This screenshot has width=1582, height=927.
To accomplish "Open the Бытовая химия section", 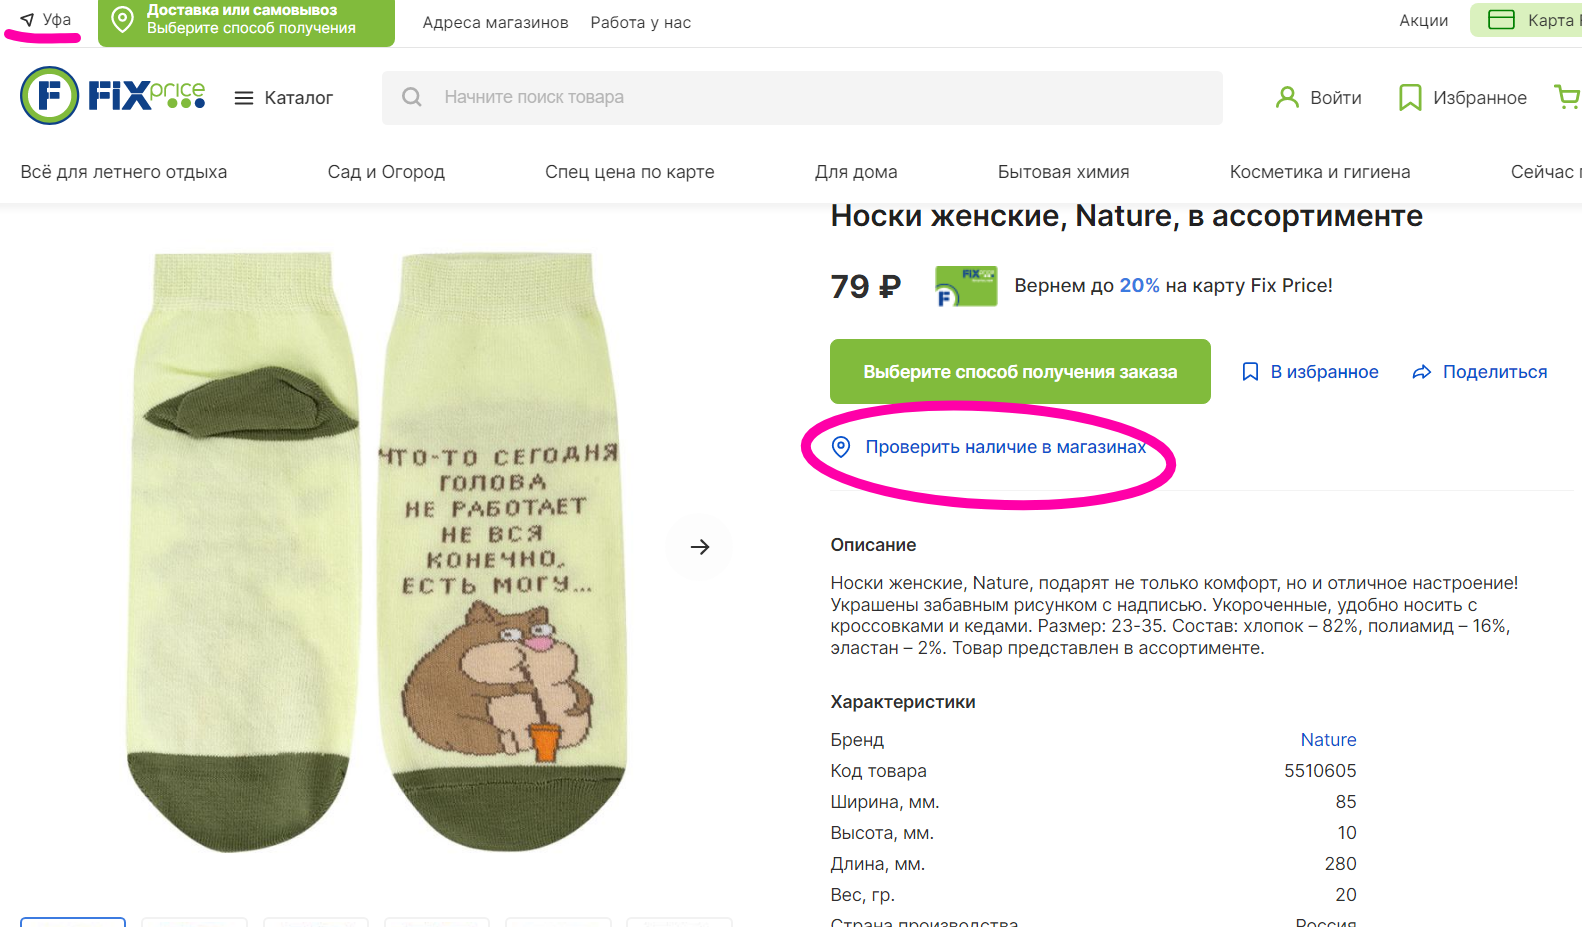I will click(x=1062, y=171).
